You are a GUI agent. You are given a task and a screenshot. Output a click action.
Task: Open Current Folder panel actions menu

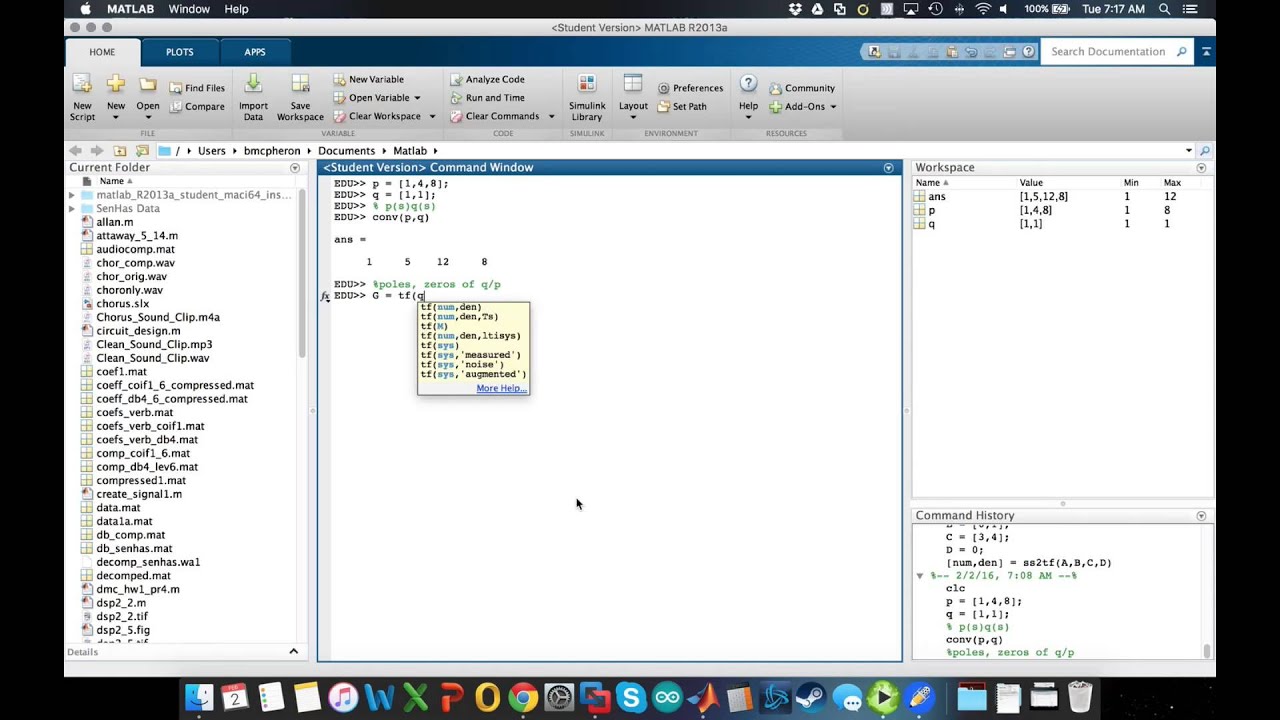click(295, 168)
